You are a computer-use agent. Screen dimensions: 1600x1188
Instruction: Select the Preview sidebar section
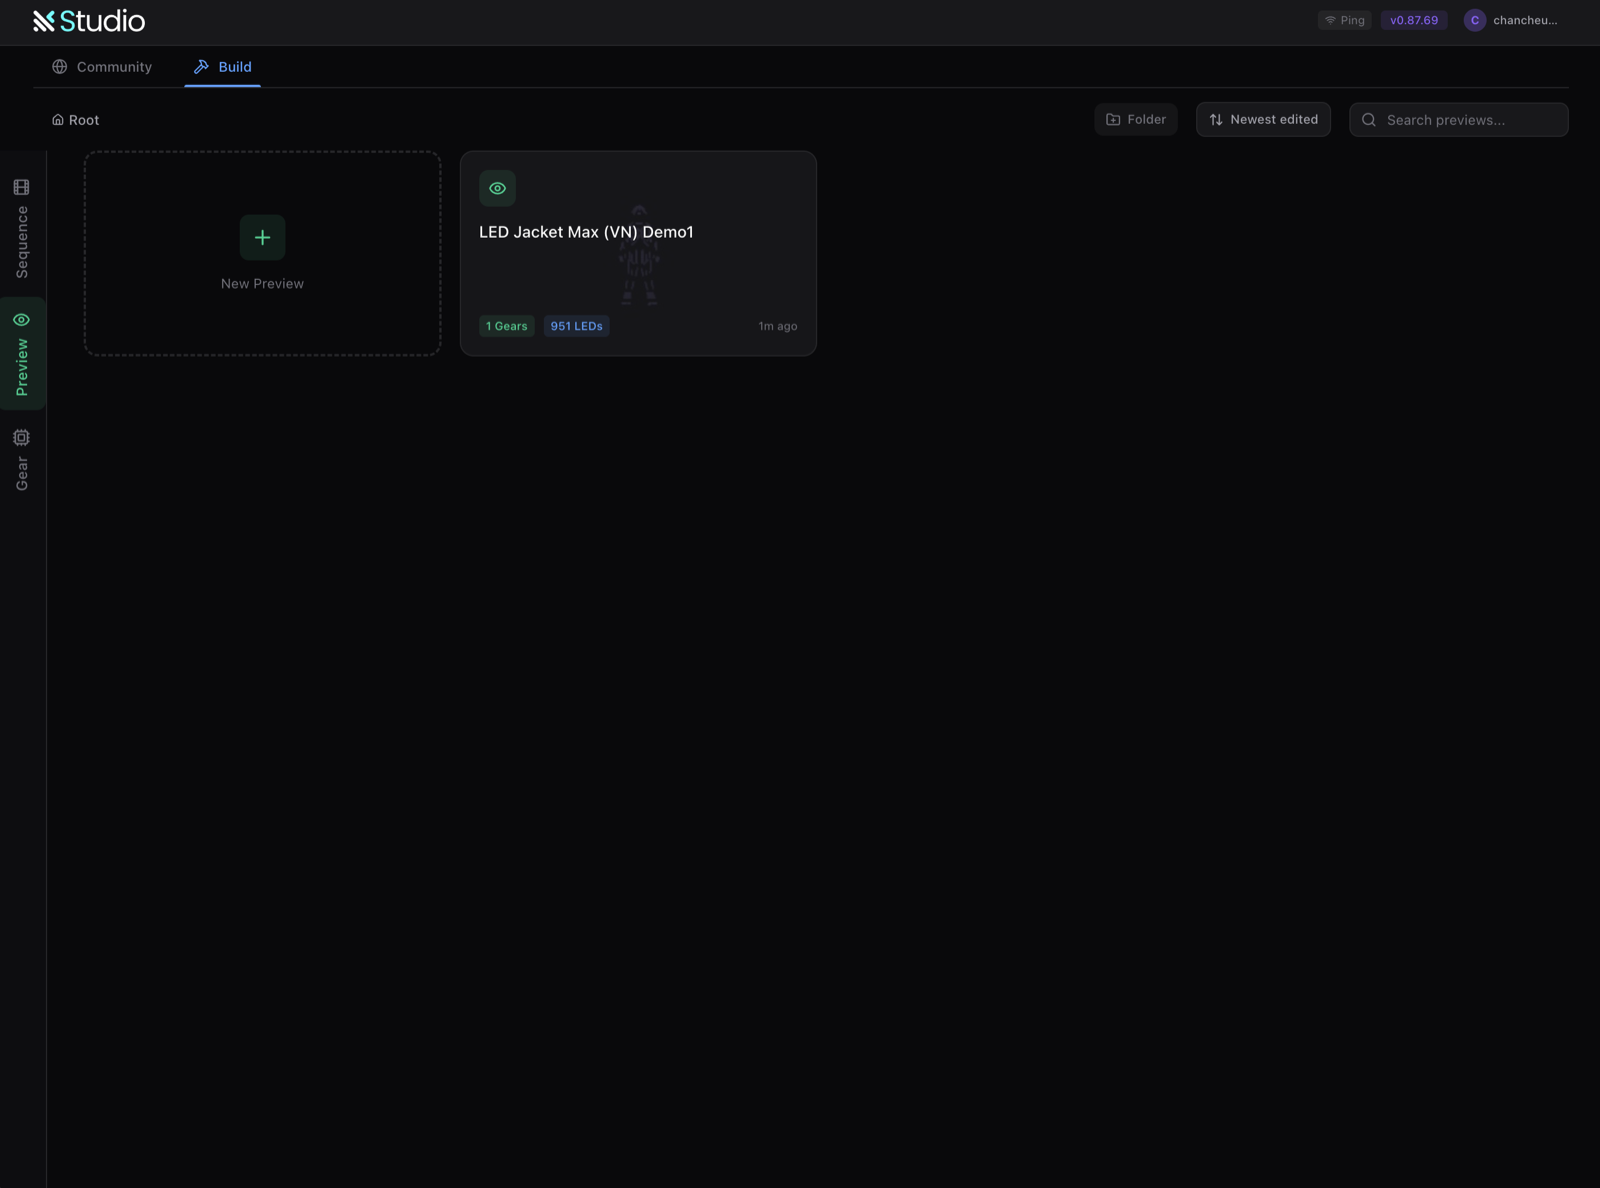coord(22,353)
